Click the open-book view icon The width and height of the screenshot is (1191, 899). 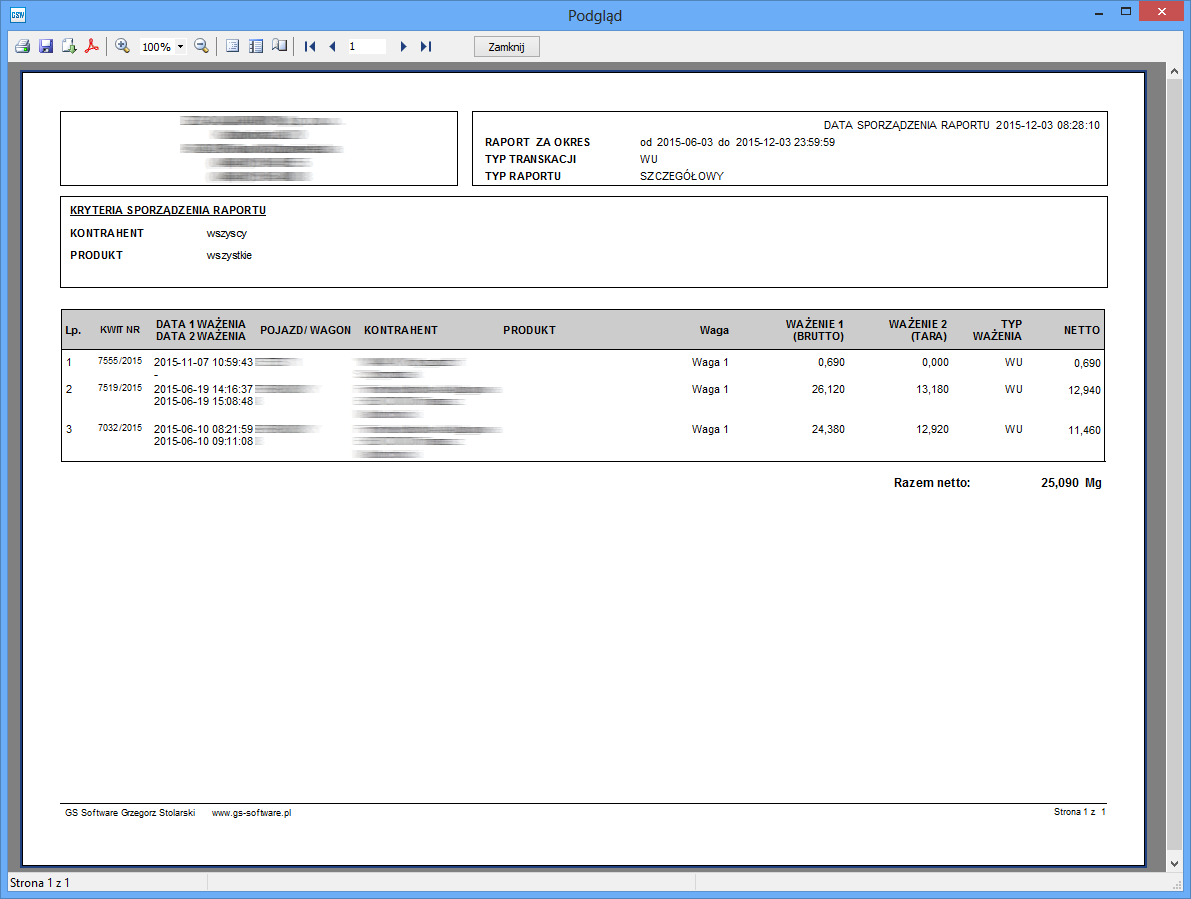[279, 46]
